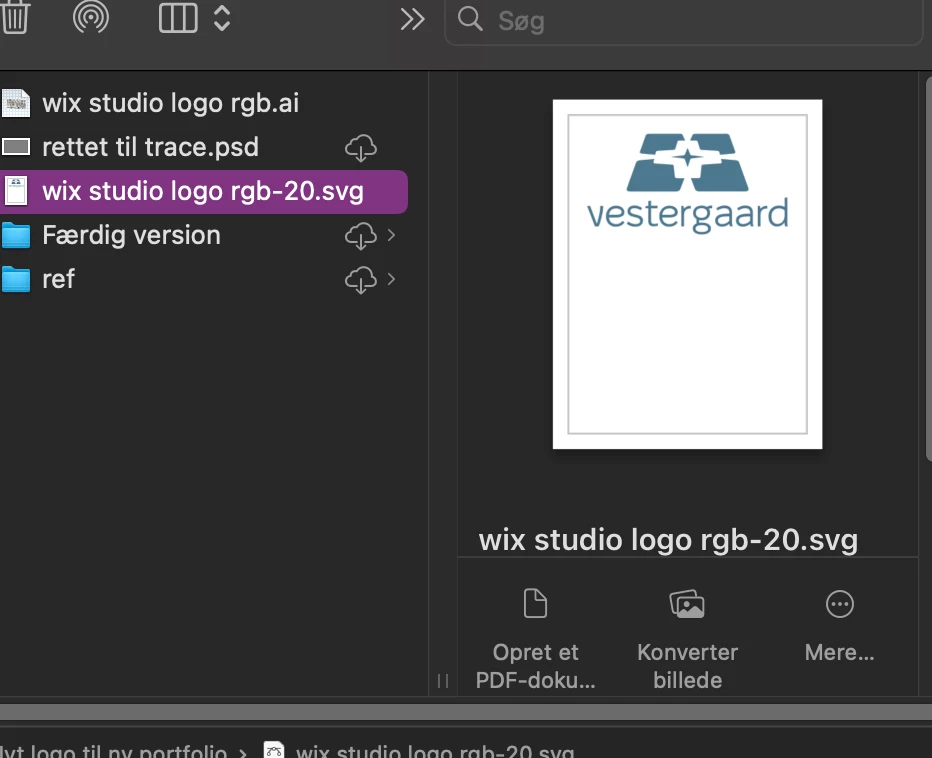Open the Mere… ellipsis circle icon

(840, 604)
